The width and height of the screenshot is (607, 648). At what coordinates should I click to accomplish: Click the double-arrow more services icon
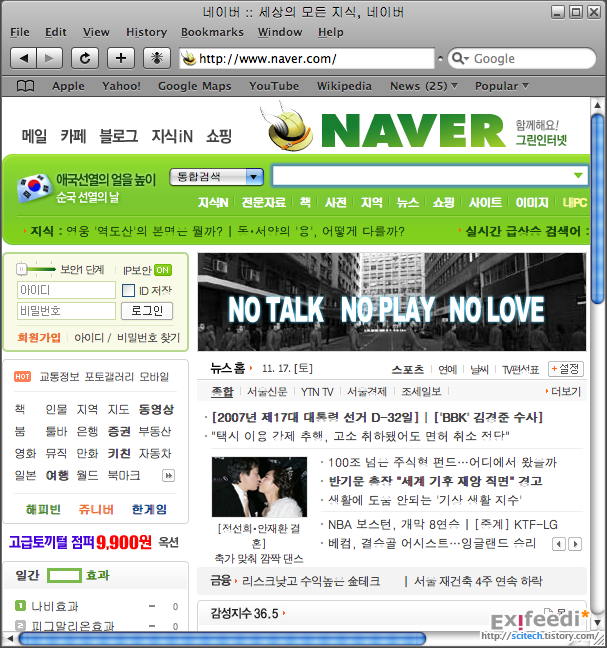tap(168, 476)
